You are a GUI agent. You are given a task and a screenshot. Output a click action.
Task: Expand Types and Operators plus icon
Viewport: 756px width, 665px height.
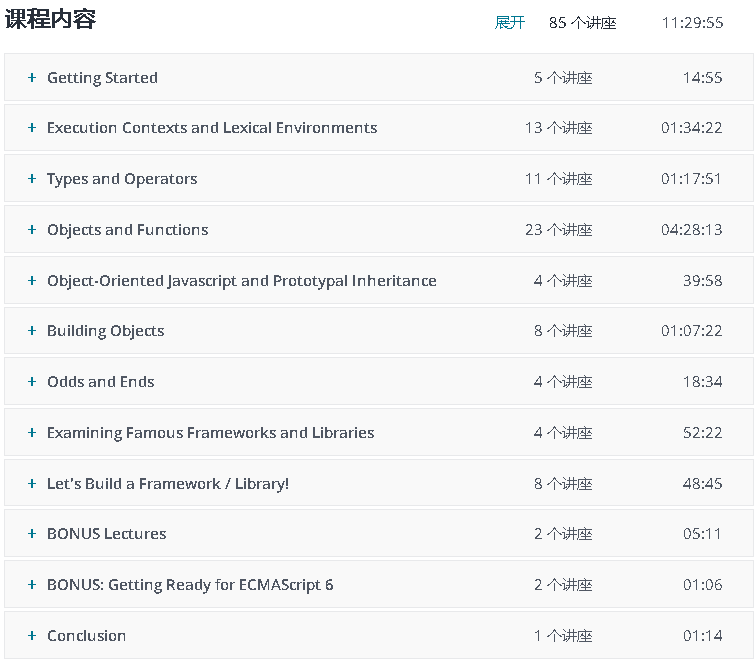(x=32, y=179)
